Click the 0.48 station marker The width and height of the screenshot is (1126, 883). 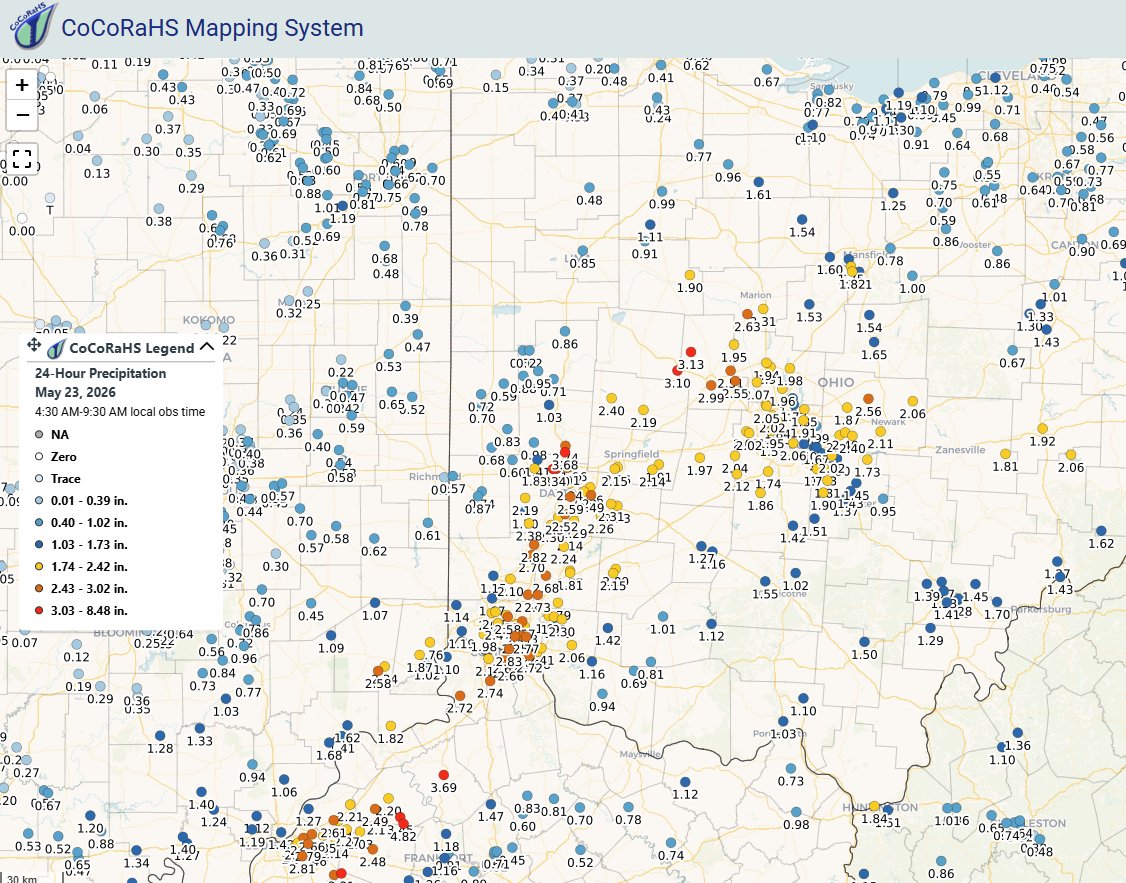click(590, 188)
